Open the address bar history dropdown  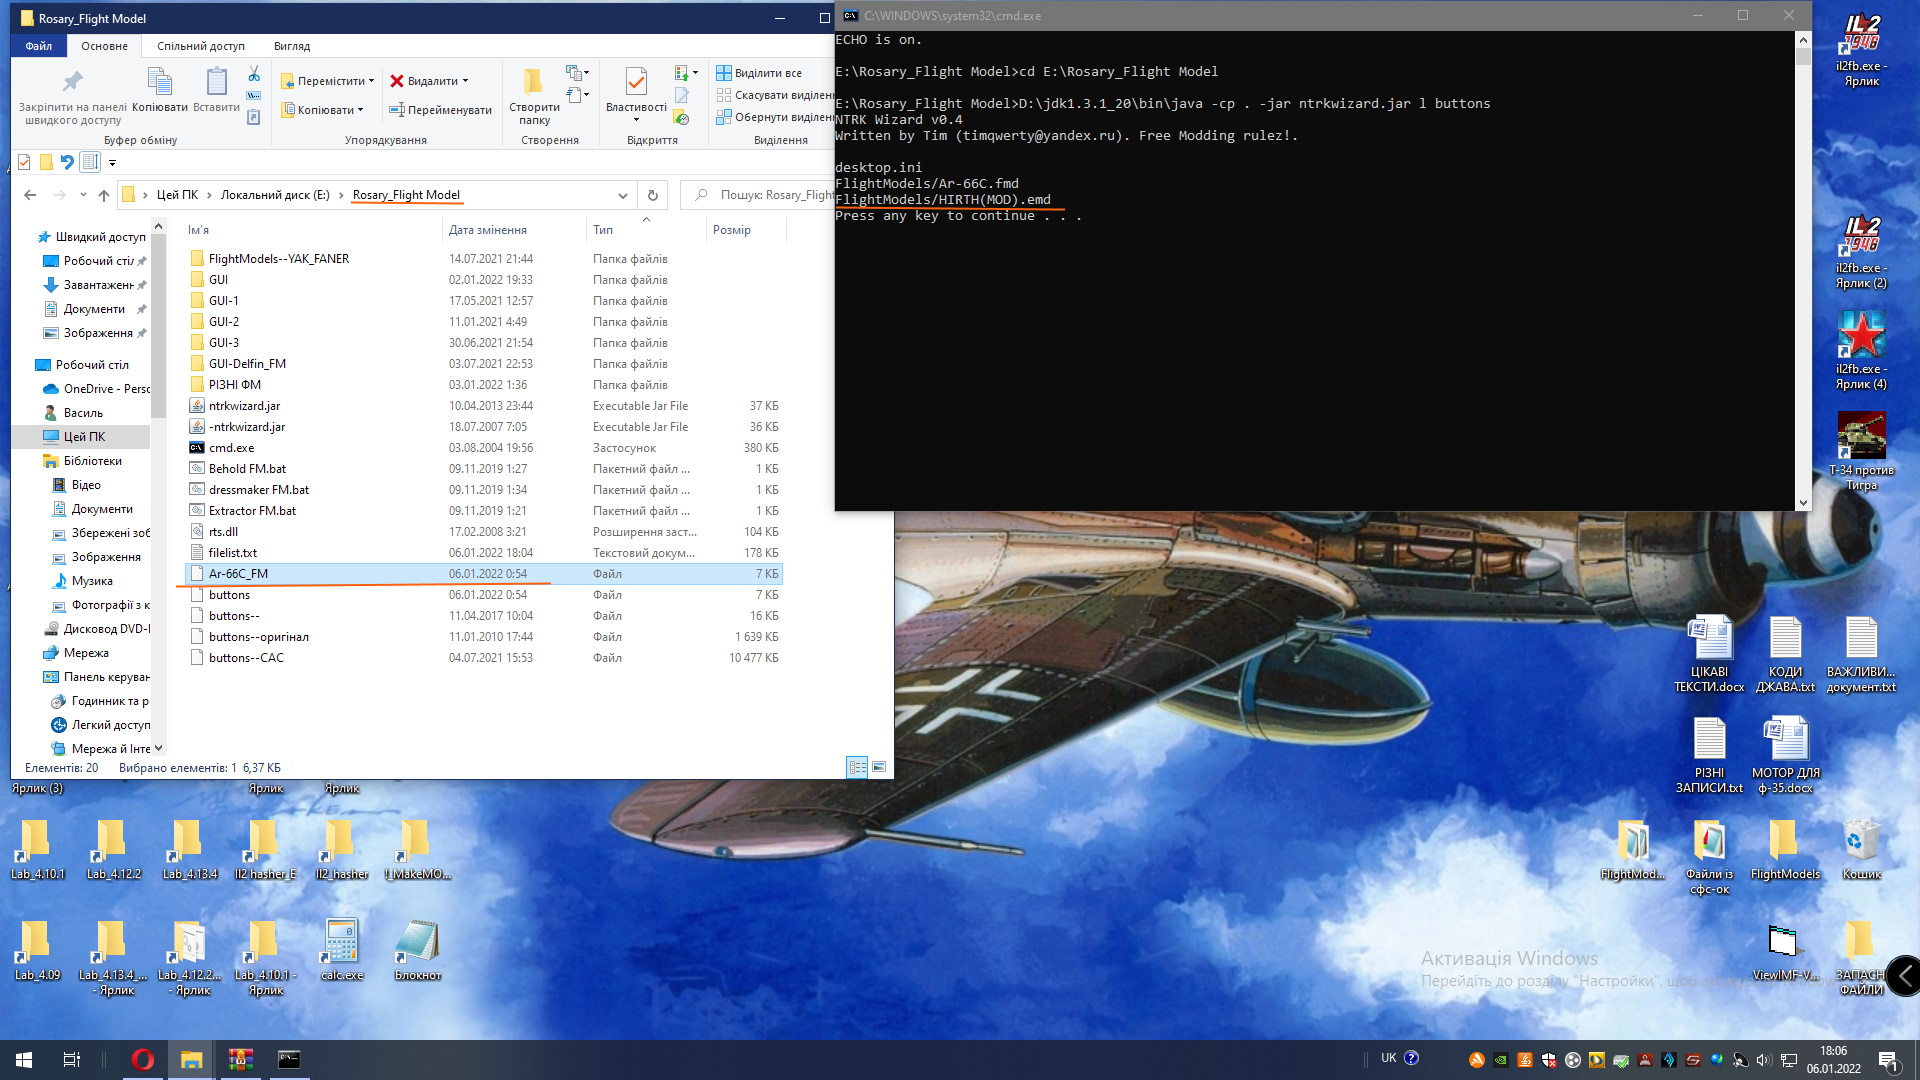(x=623, y=195)
